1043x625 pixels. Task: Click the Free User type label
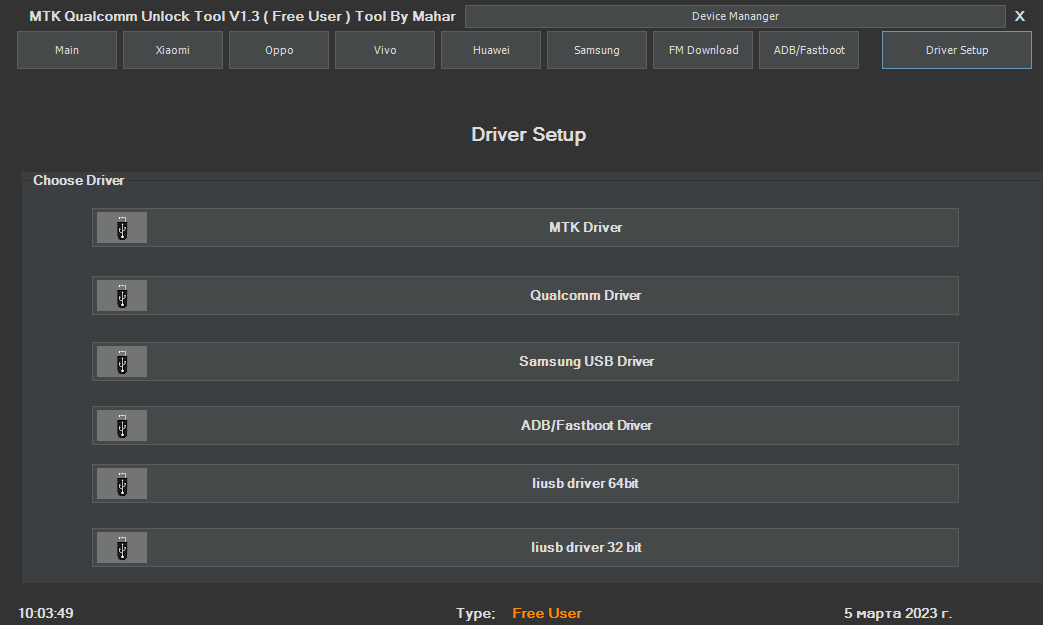coord(547,614)
